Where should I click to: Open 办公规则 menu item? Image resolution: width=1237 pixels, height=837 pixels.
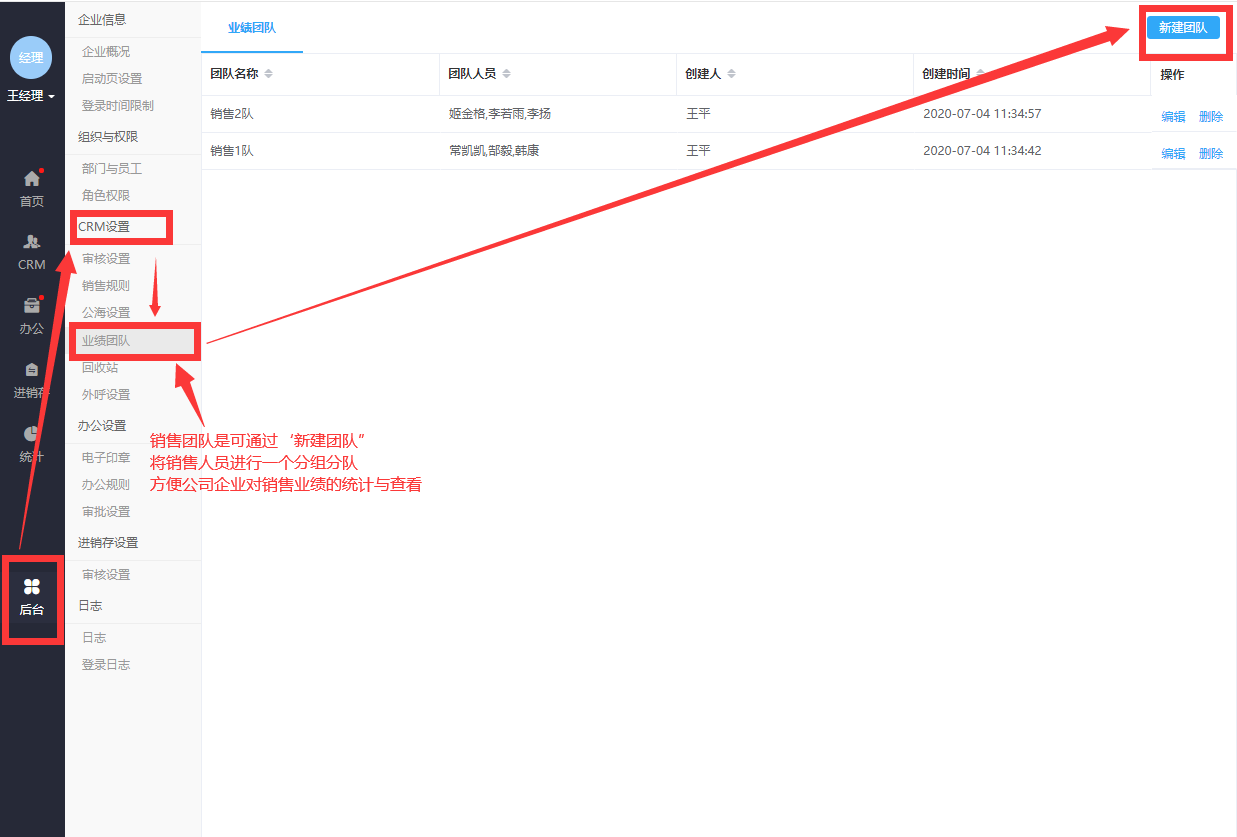(x=106, y=485)
